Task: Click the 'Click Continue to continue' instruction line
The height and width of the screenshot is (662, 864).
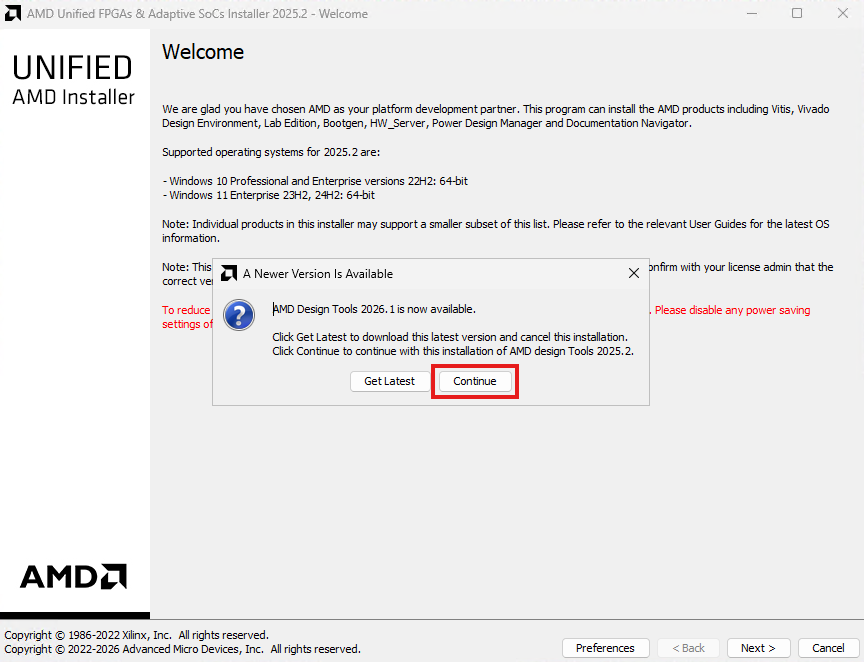Action: [x=453, y=351]
